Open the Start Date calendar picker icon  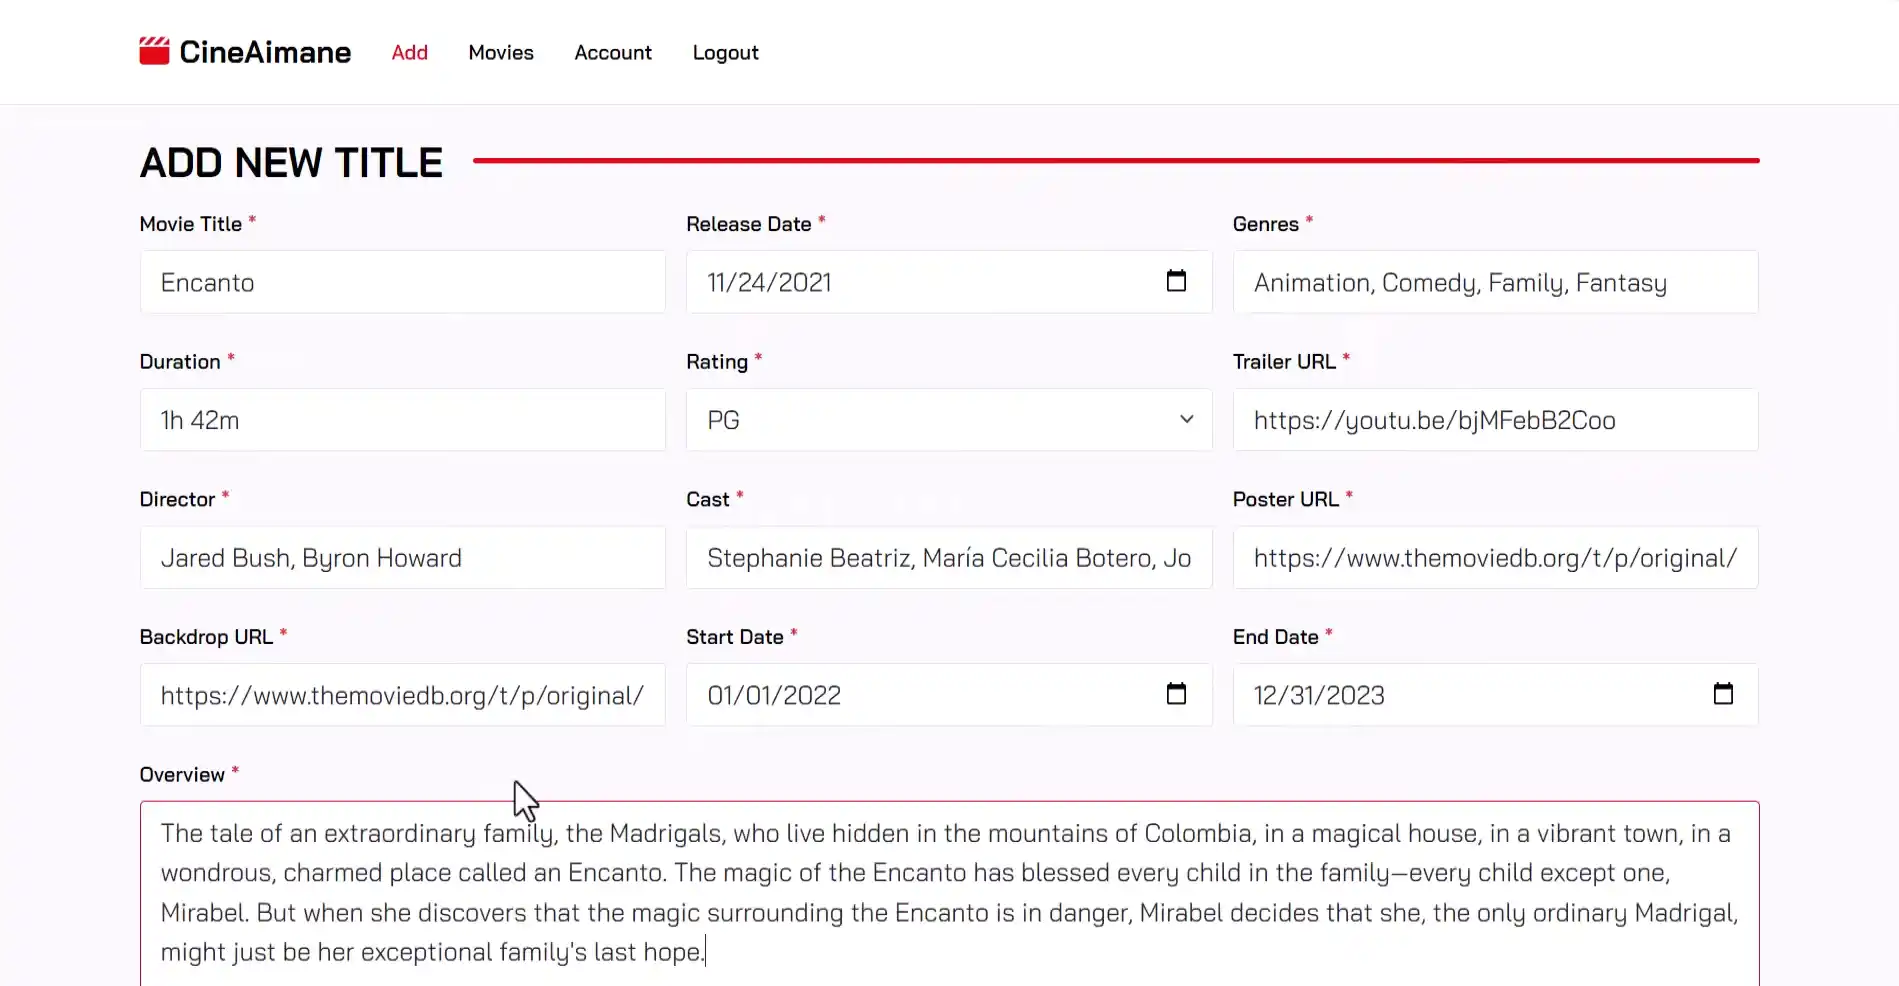point(1176,694)
